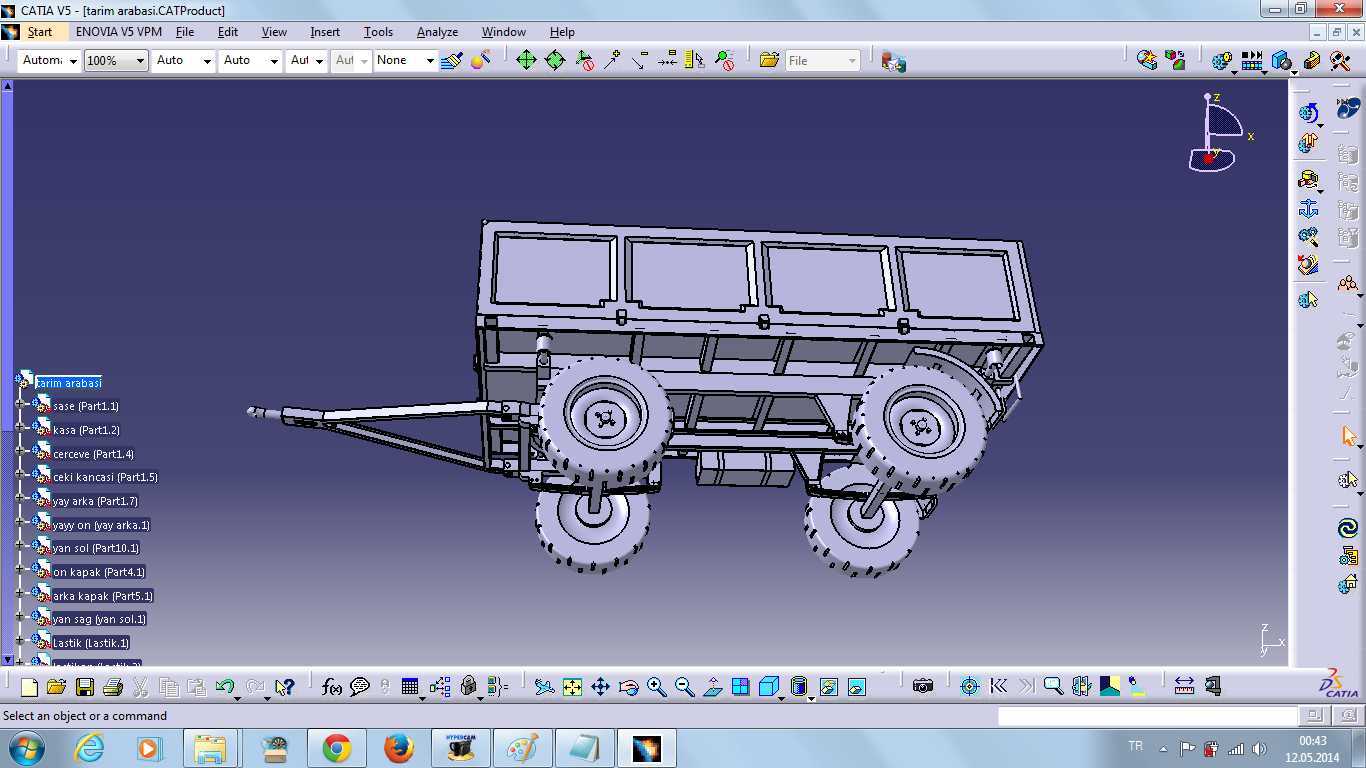Open Windows Explorer from the taskbar
Screen dimensions: 1366x768
(x=210, y=748)
